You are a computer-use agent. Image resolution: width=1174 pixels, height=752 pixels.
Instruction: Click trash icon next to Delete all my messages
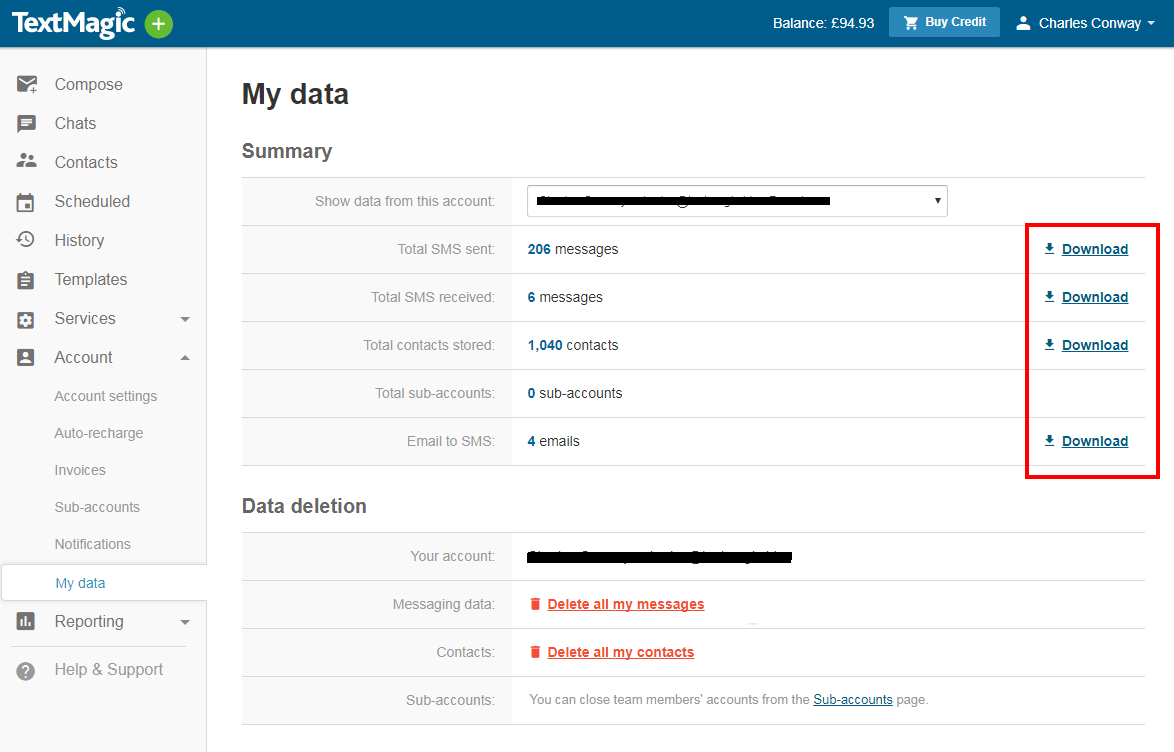pyautogui.click(x=535, y=604)
